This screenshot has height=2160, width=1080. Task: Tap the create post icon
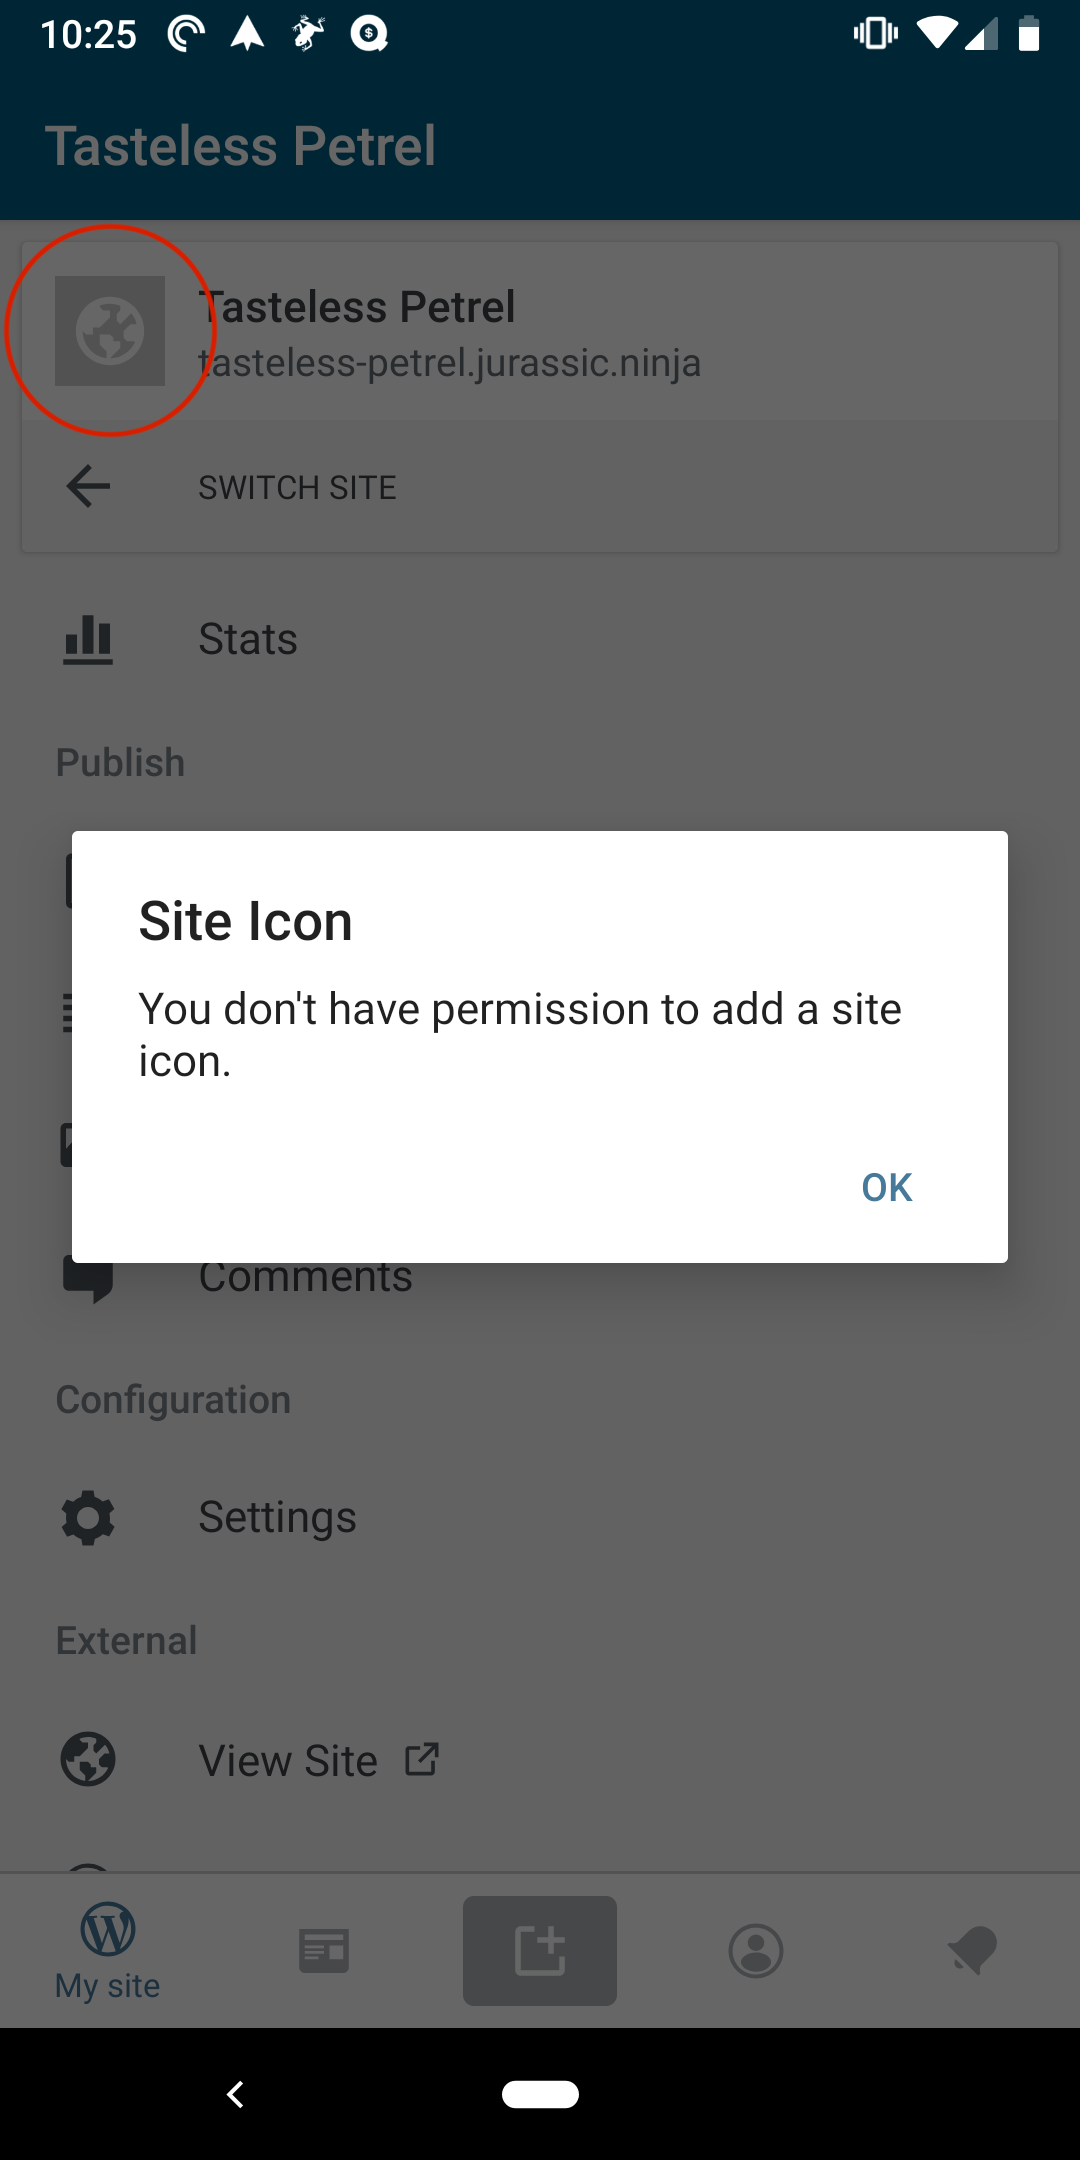[x=539, y=1948]
